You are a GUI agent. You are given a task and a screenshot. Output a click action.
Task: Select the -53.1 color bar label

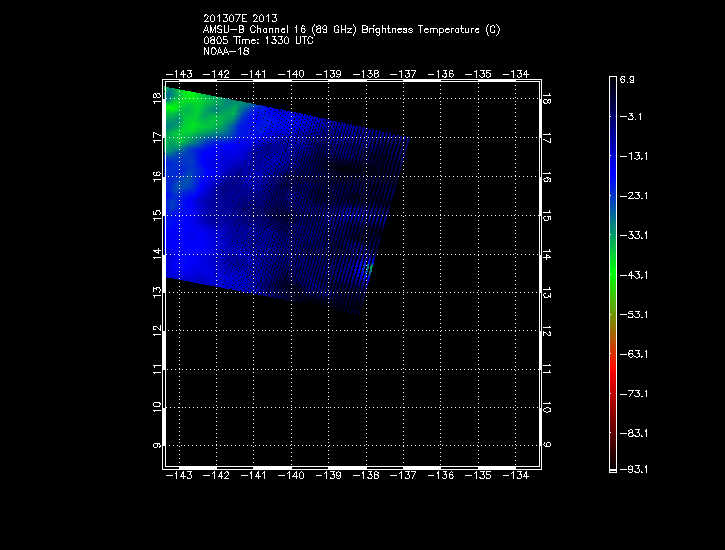pyautogui.click(x=633, y=315)
